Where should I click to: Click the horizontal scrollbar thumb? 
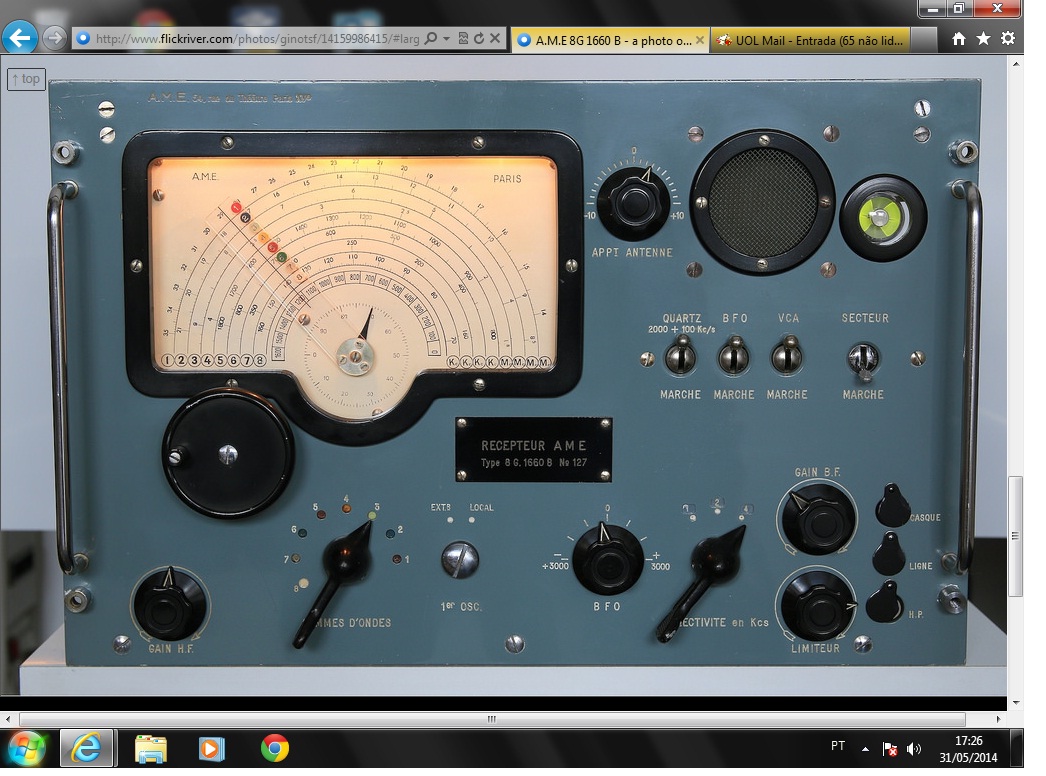[492, 719]
